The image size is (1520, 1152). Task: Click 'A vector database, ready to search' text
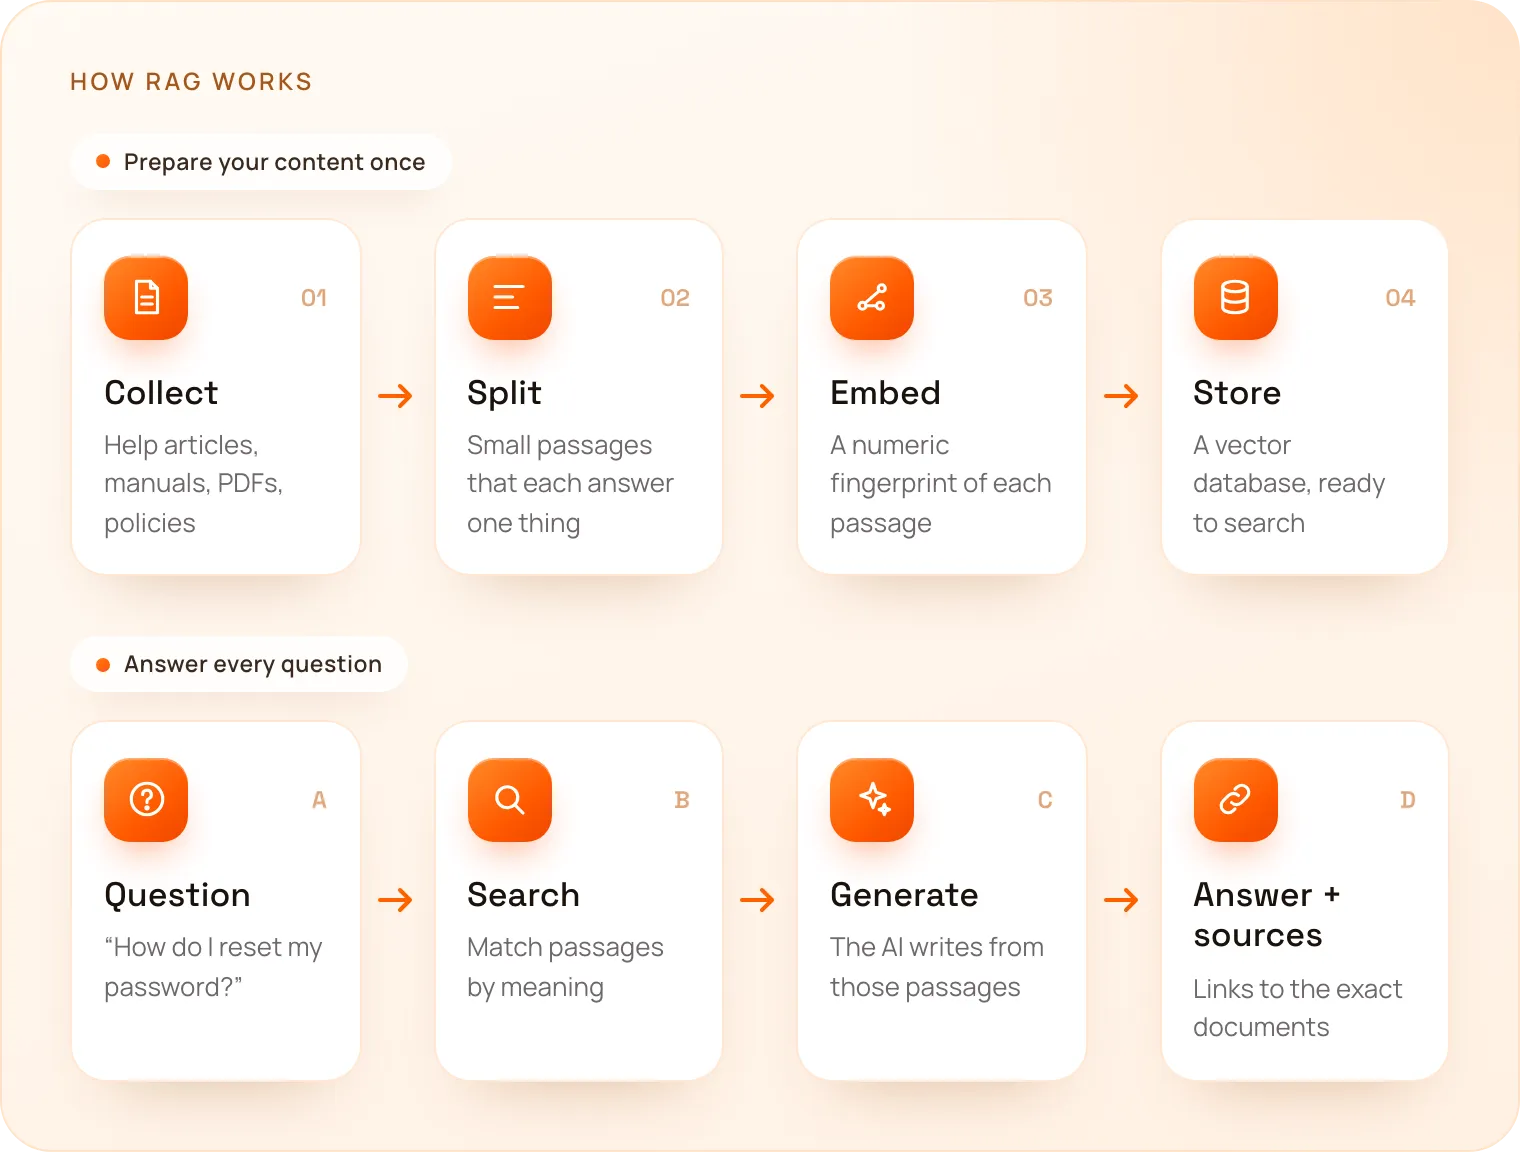[1289, 484]
